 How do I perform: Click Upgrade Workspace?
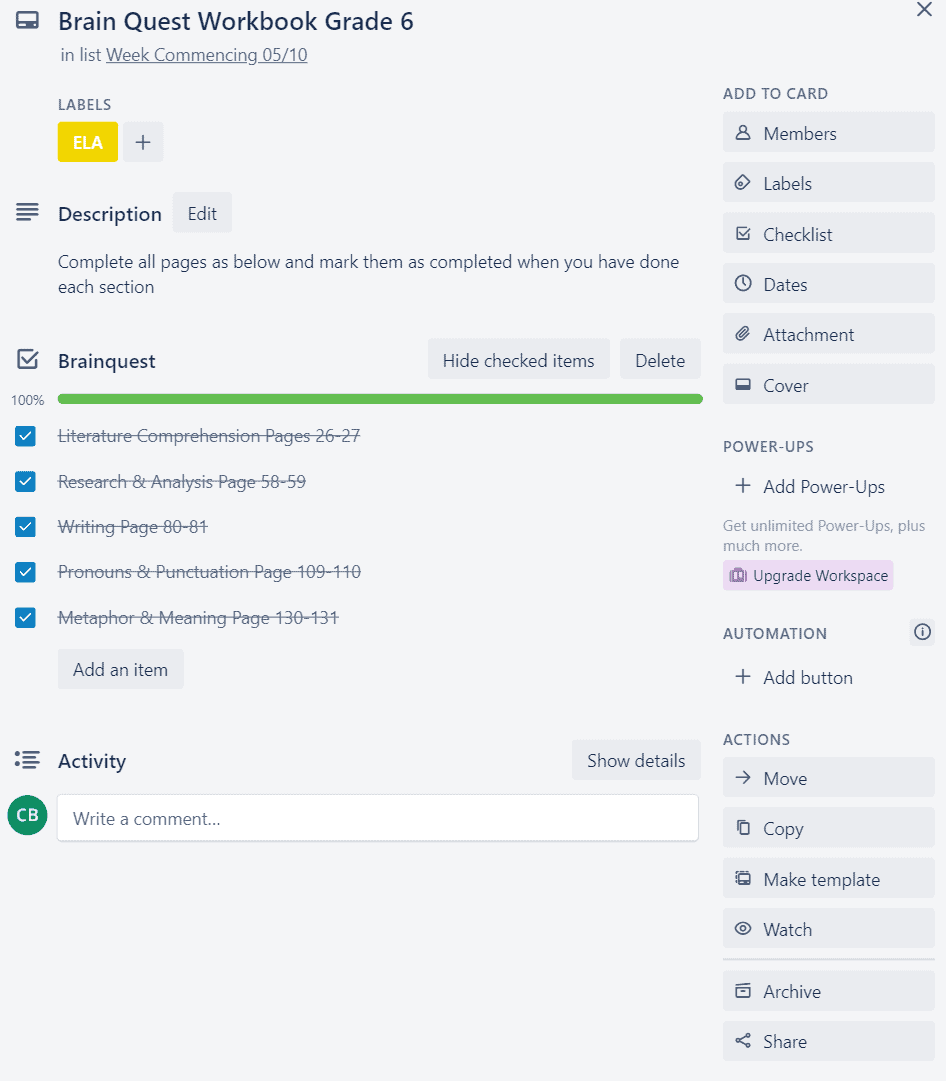click(x=808, y=576)
